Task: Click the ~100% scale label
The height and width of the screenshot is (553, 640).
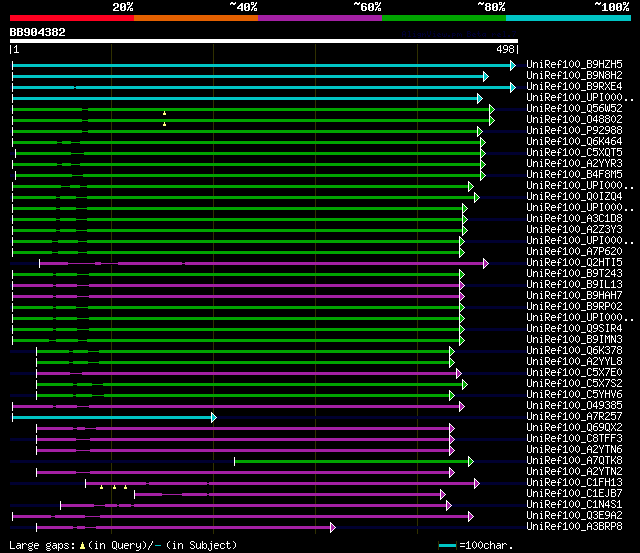Action: click(x=611, y=7)
